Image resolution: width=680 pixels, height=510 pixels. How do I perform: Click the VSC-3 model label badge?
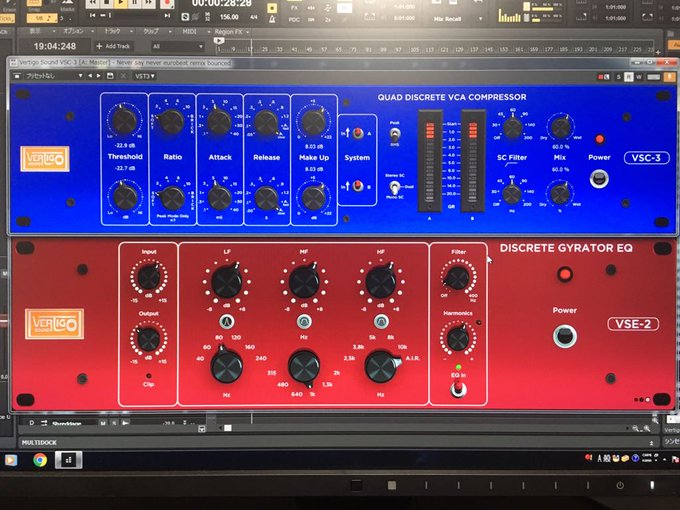[647, 158]
